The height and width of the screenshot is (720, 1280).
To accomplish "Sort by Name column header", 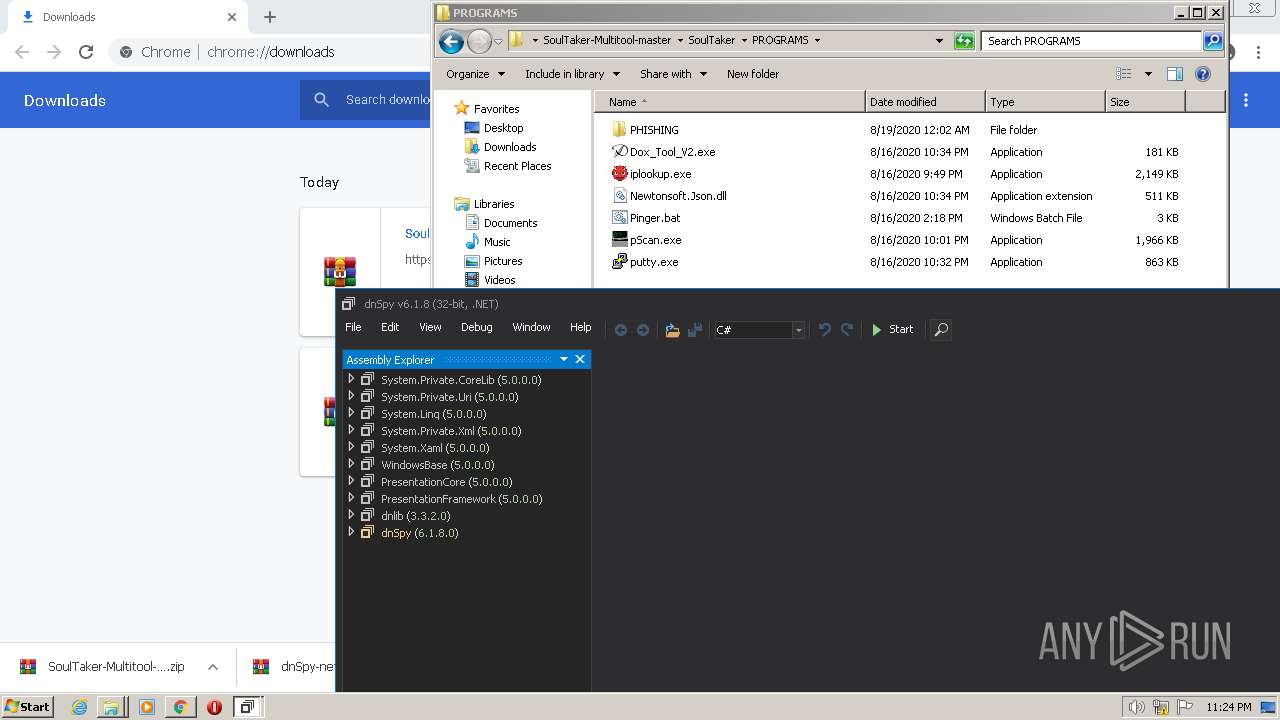I will click(x=730, y=102).
